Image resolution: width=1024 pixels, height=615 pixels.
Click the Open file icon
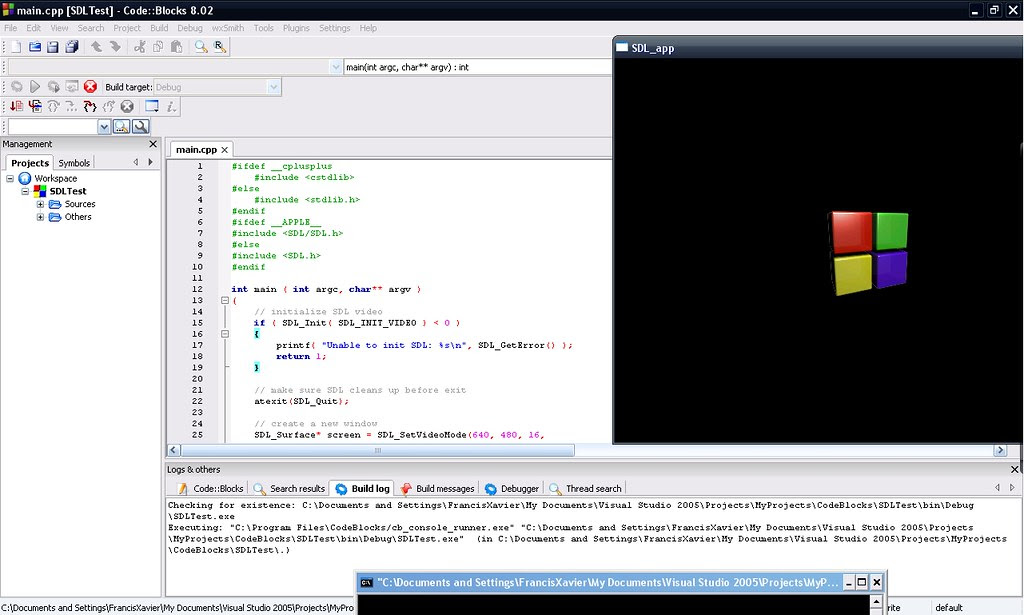click(35, 47)
